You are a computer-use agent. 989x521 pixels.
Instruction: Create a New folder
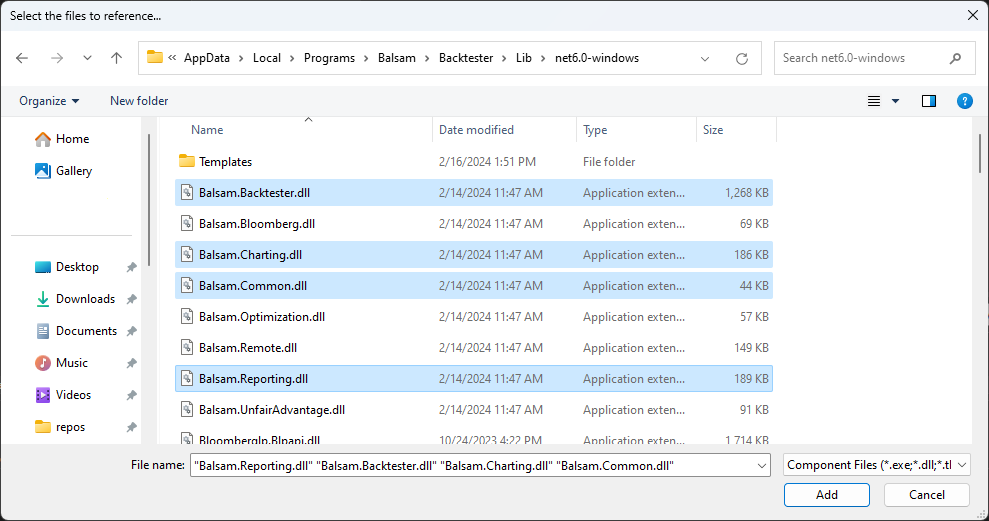(139, 101)
